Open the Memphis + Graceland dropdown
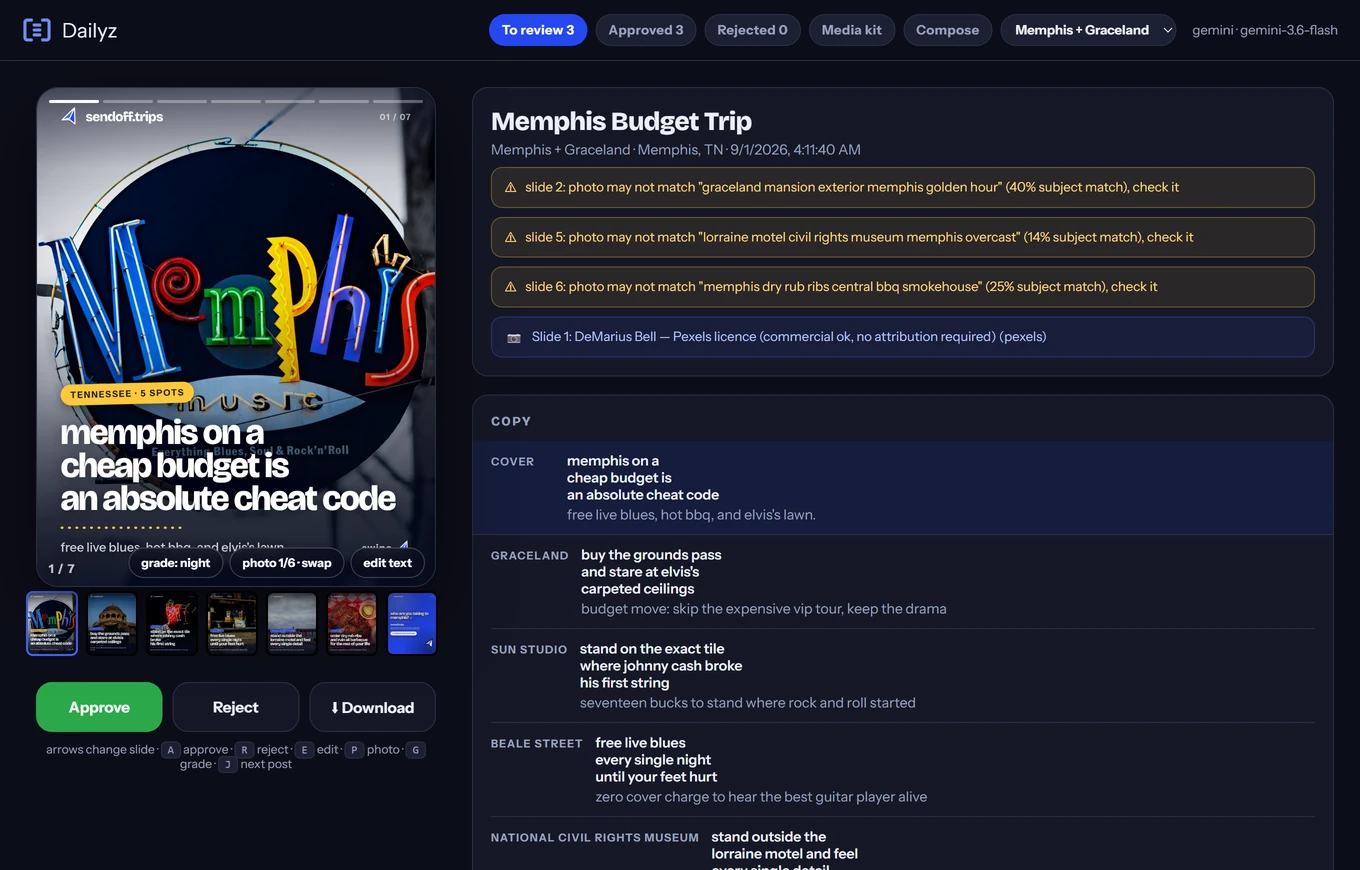 (1088, 30)
